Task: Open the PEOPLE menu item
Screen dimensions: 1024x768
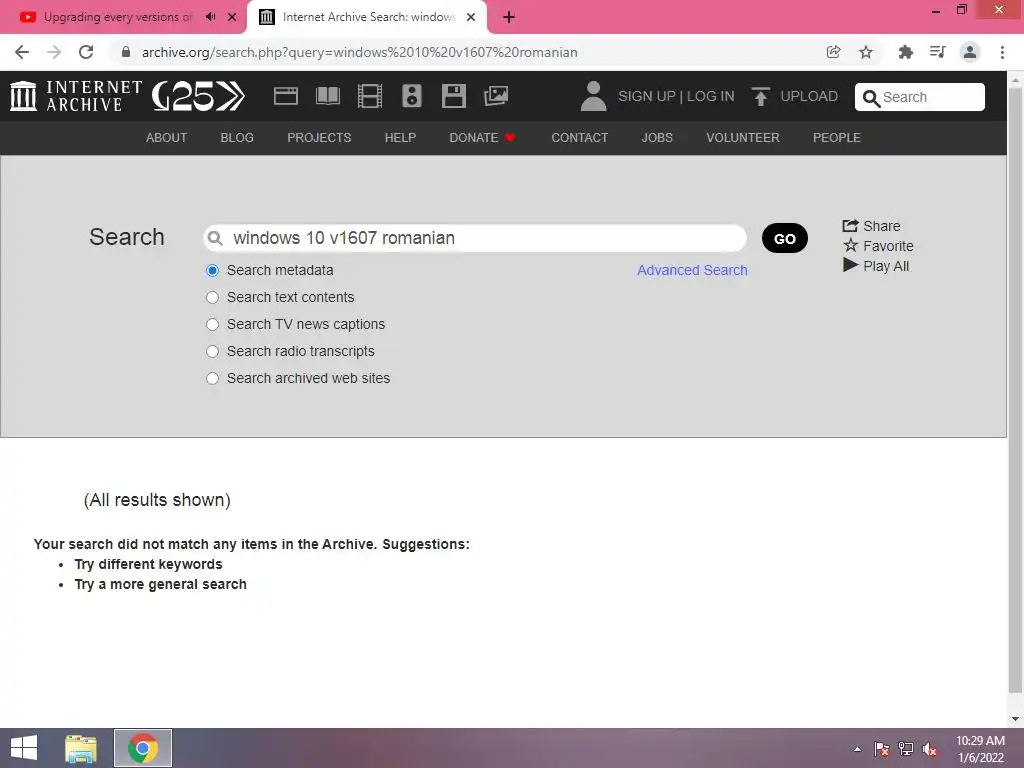Action: tap(837, 138)
